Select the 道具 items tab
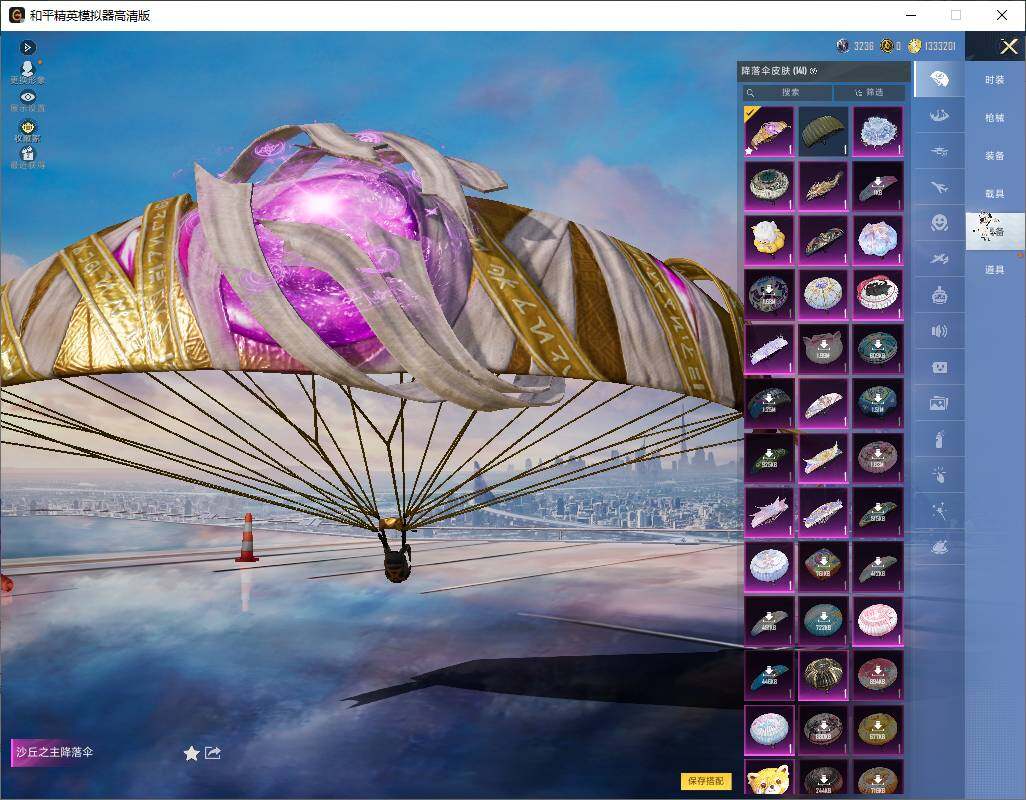Screen dimensions: 1026x800 [995, 270]
